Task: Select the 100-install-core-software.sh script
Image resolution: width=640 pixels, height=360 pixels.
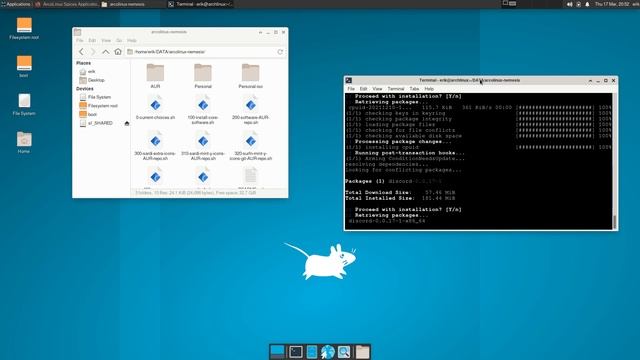Action: click(x=203, y=109)
